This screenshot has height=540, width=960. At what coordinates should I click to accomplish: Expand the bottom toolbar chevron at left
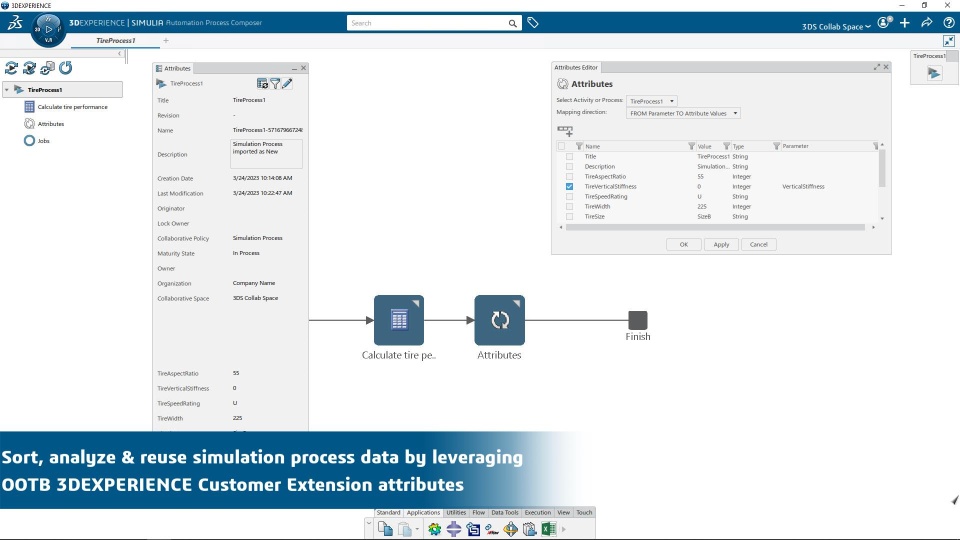tap(369, 524)
